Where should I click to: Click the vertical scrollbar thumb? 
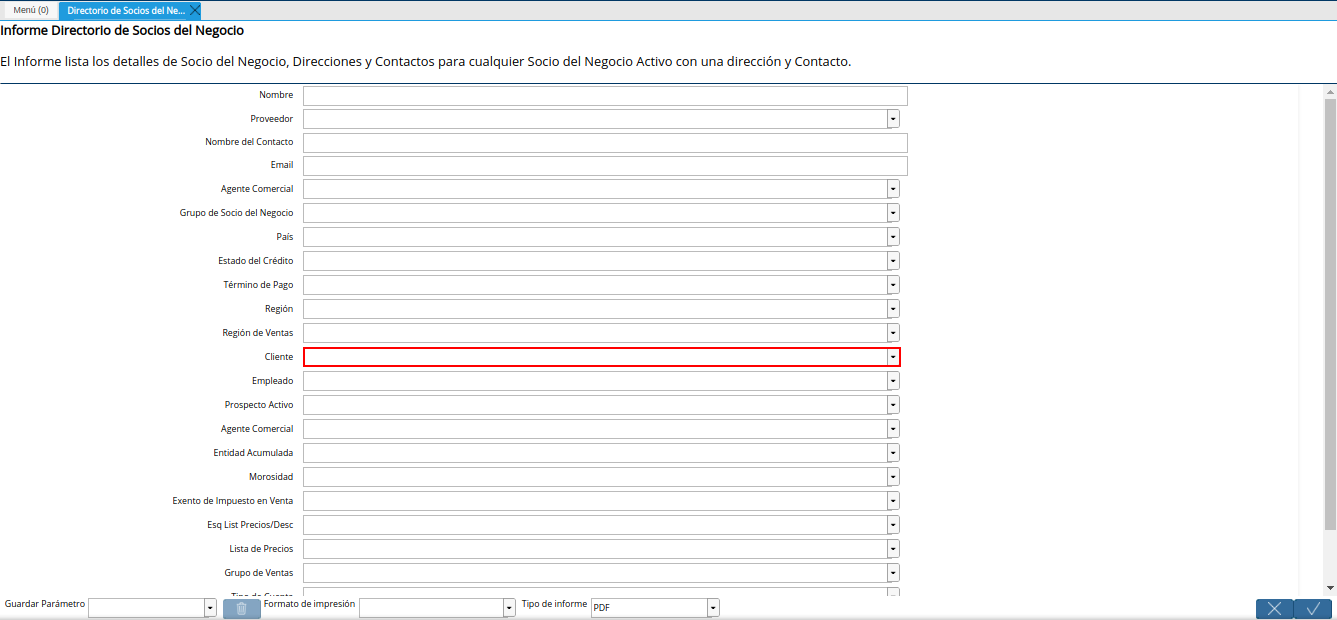[1330, 314]
